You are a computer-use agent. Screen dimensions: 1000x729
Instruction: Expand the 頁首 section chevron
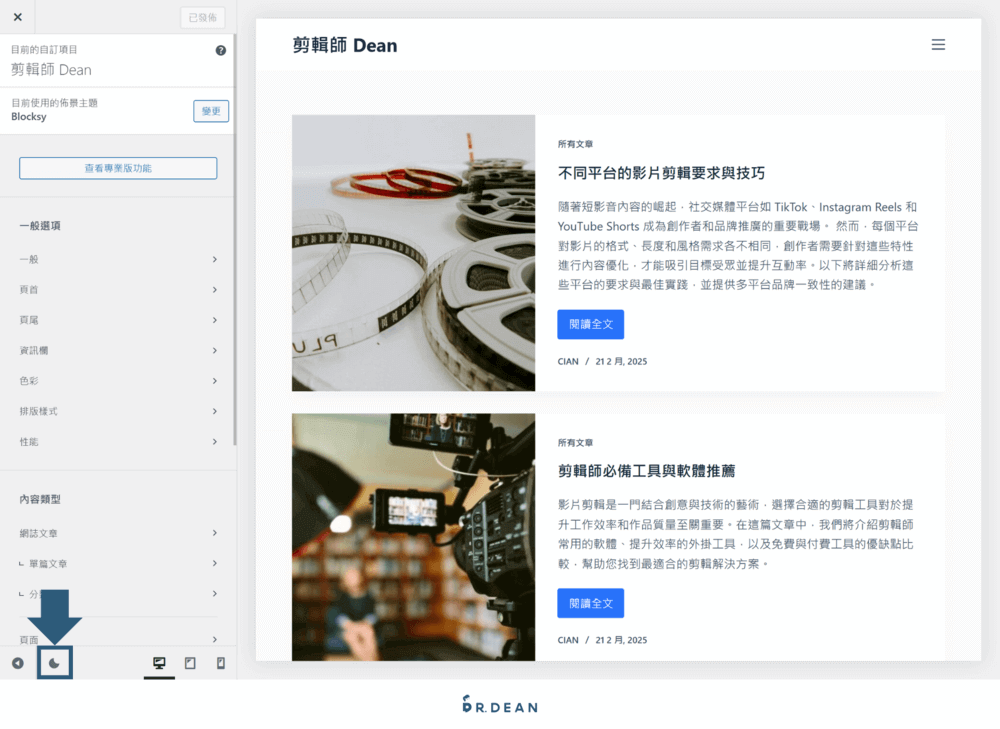[x=216, y=289]
